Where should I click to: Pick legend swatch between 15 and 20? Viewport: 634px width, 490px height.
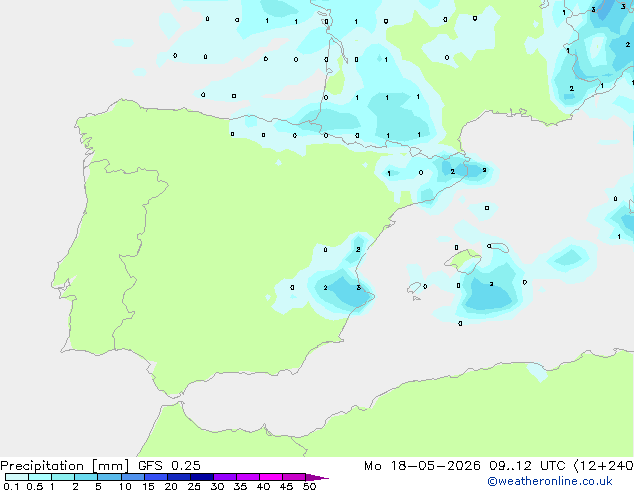point(156,477)
